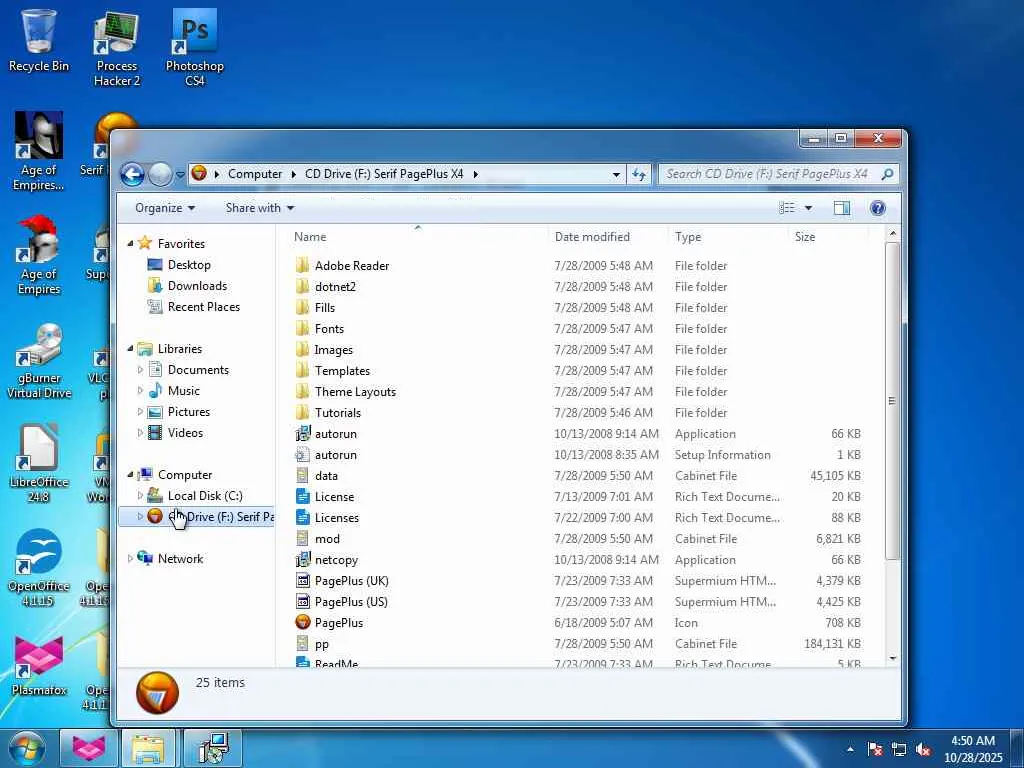Expand the Local Disk (C:) node
The image size is (1024, 768).
coord(140,496)
